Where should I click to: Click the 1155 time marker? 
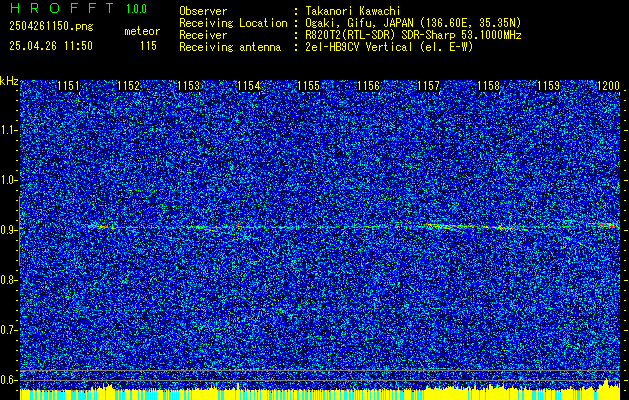click(x=308, y=86)
